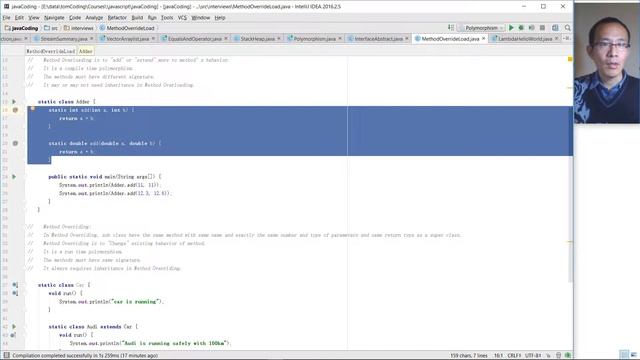Open the Analyze menu
The height and width of the screenshot is (360, 640).
click(94, 18)
